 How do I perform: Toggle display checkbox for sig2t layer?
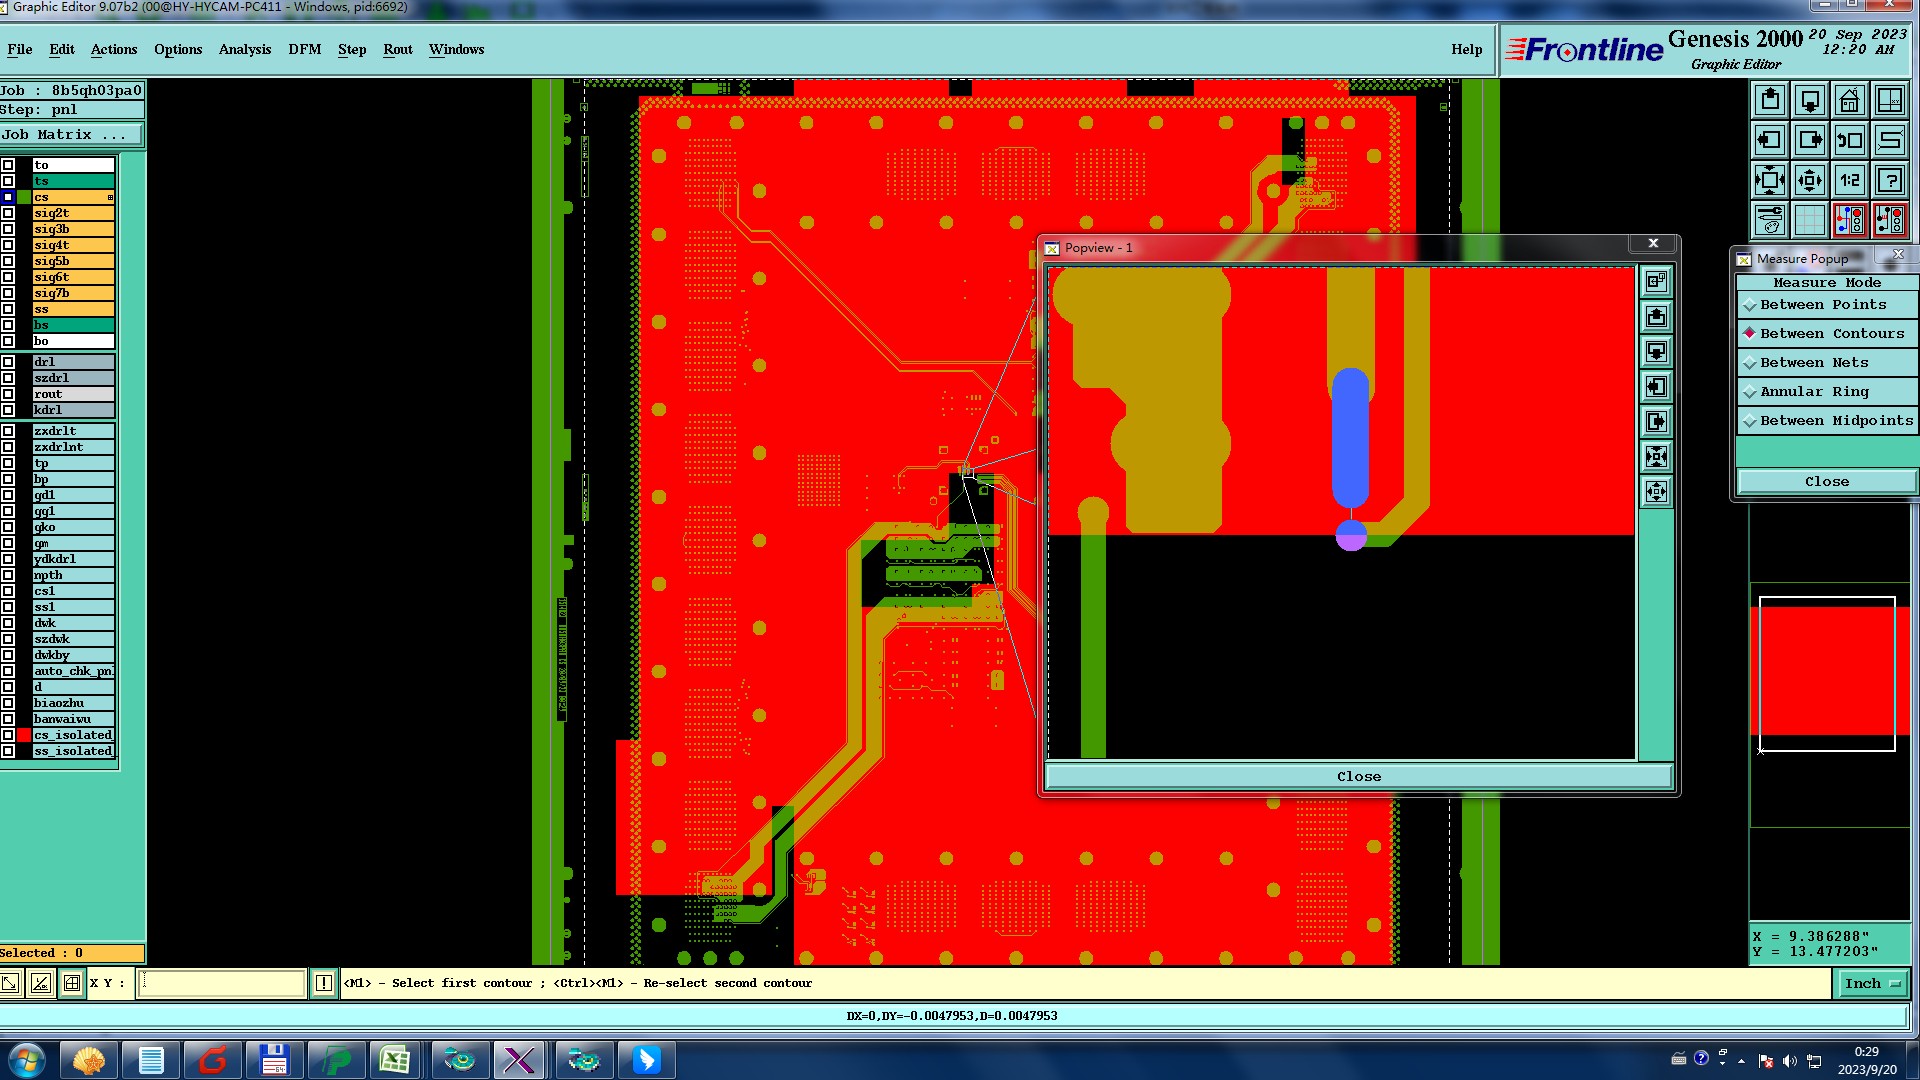[8, 213]
